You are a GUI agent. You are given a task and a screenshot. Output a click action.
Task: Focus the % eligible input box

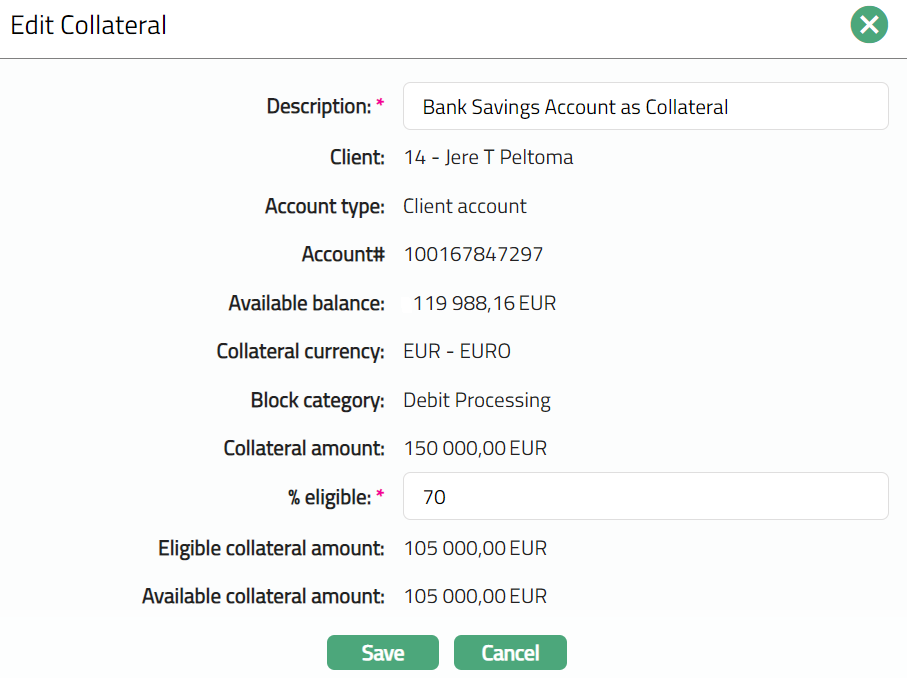point(645,496)
